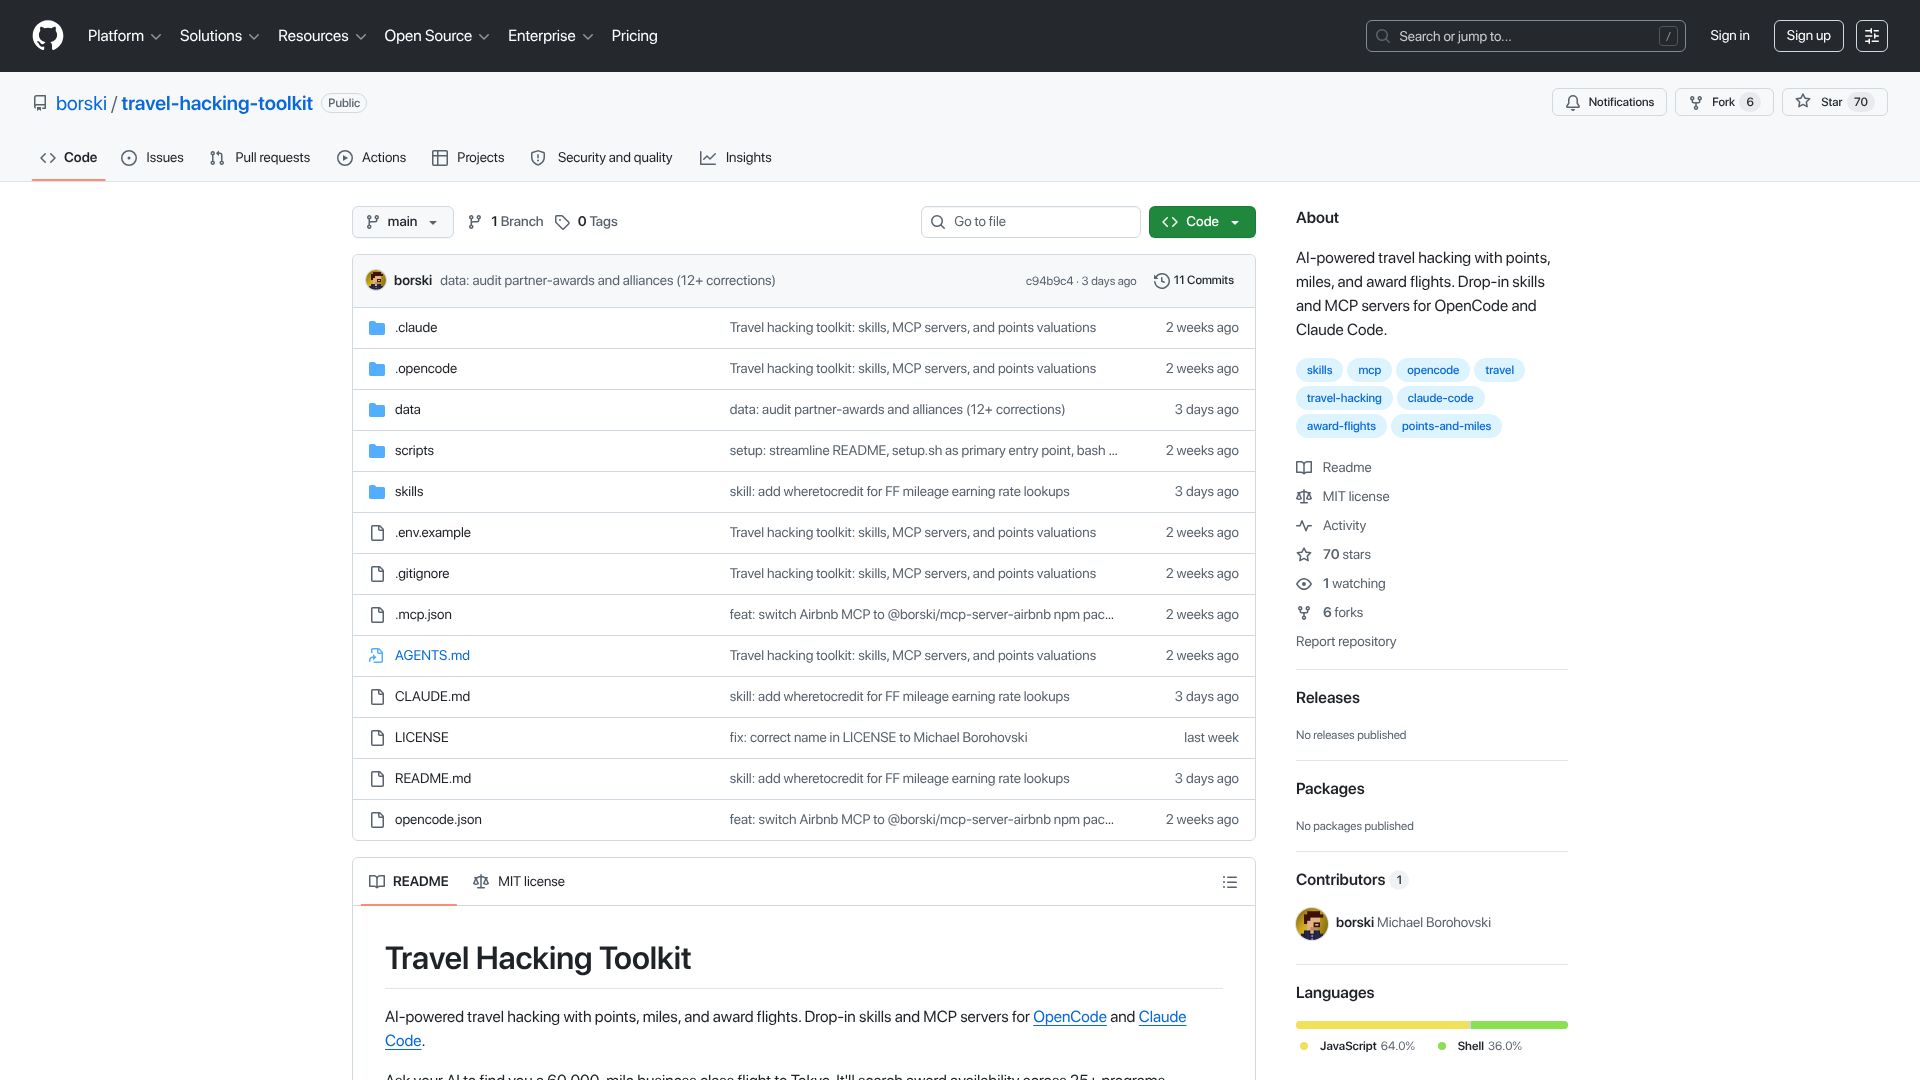Open the README outline list icon
This screenshot has height=1080, width=1920.
(1230, 882)
